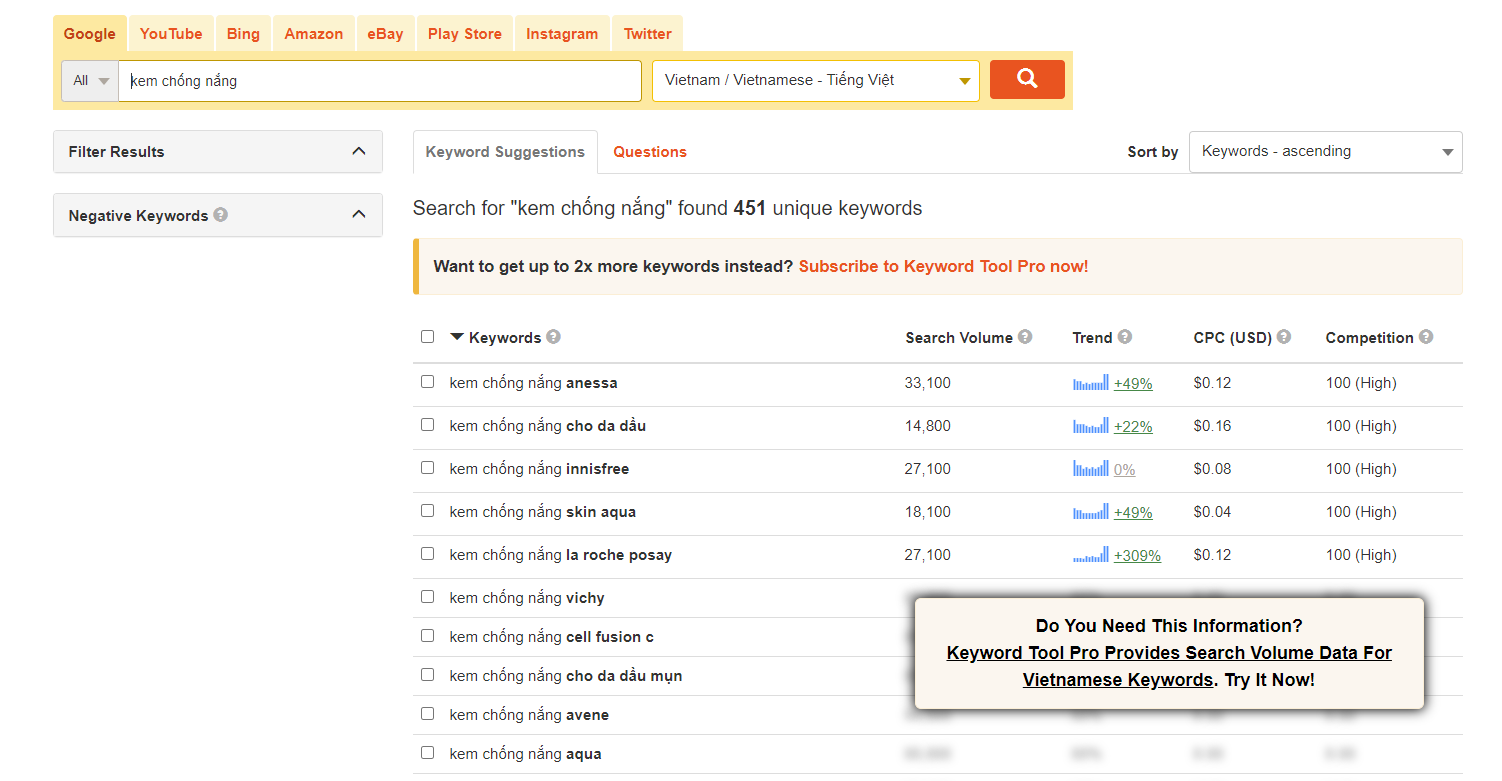Check the avene keyword box
This screenshot has height=781, width=1502.
[428, 714]
